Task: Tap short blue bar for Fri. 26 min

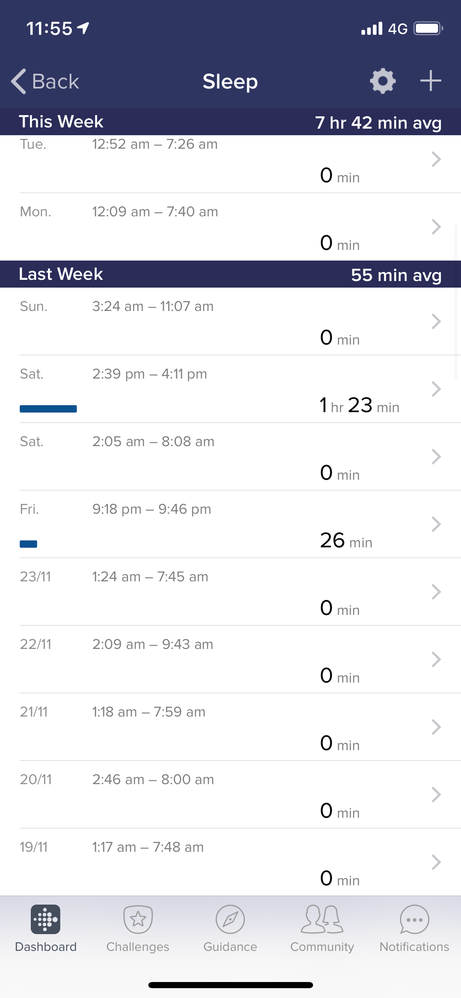Action: click(x=29, y=544)
